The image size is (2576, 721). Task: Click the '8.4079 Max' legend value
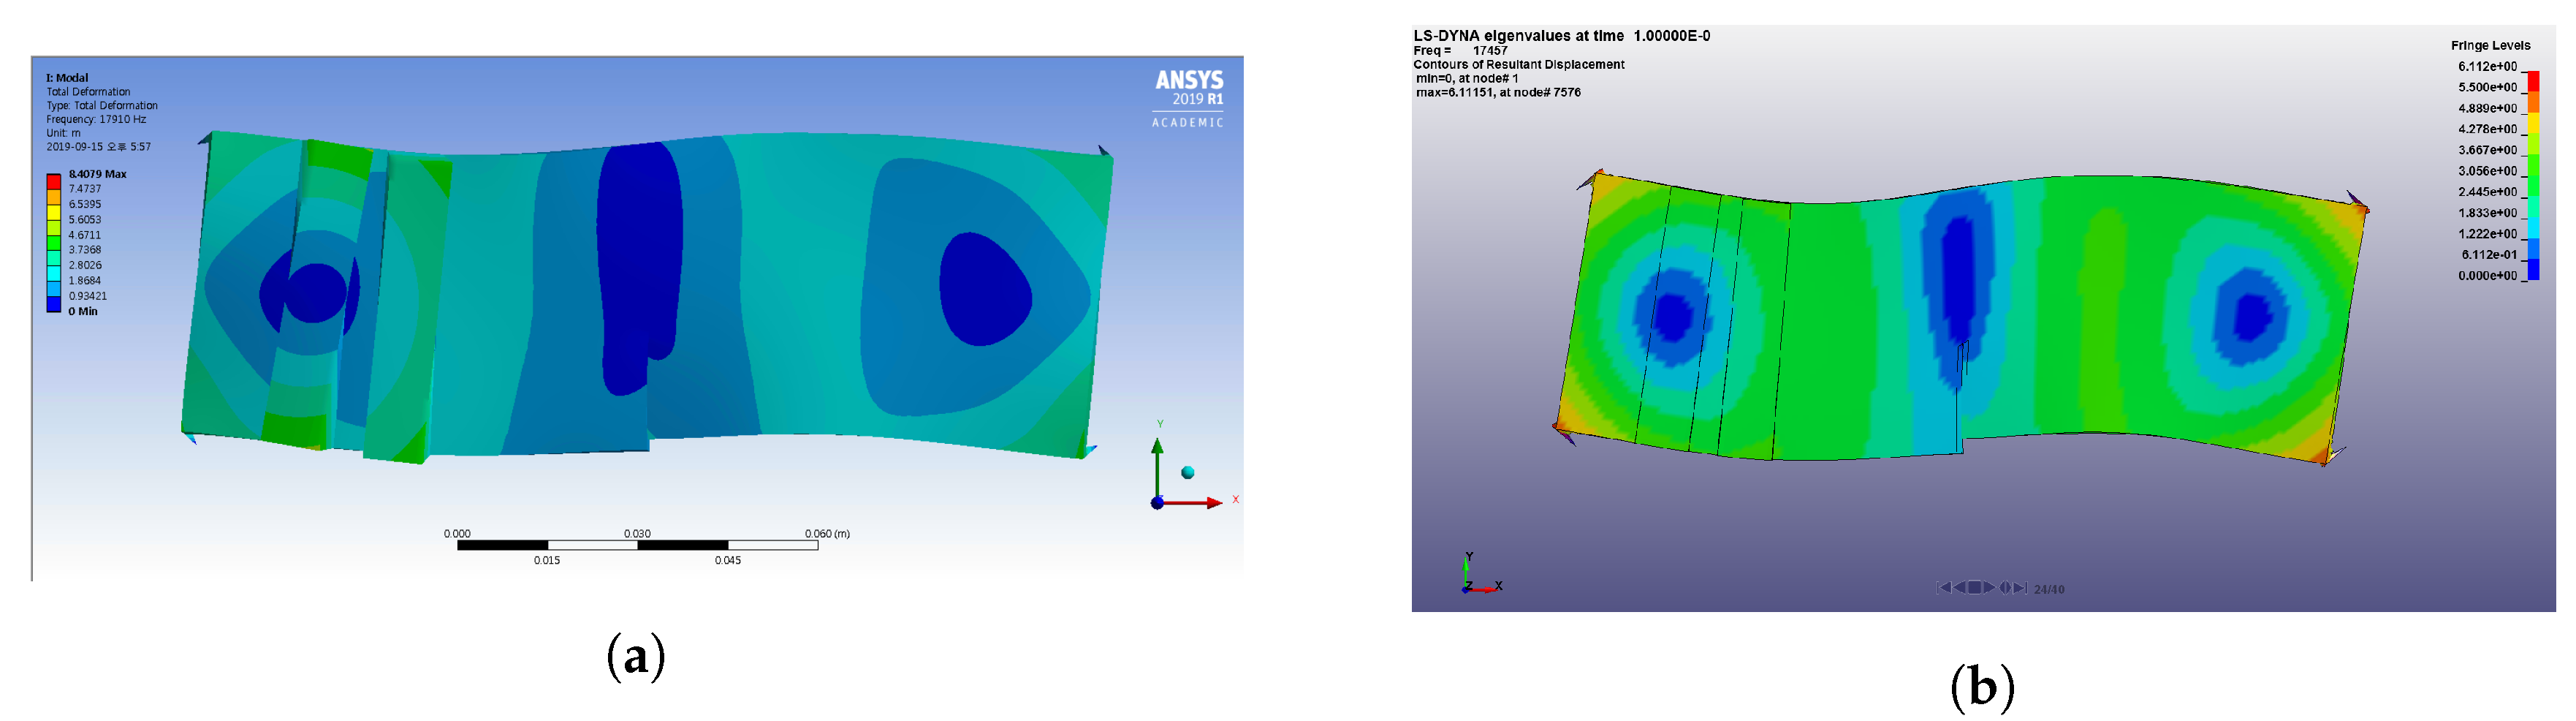tap(97, 174)
